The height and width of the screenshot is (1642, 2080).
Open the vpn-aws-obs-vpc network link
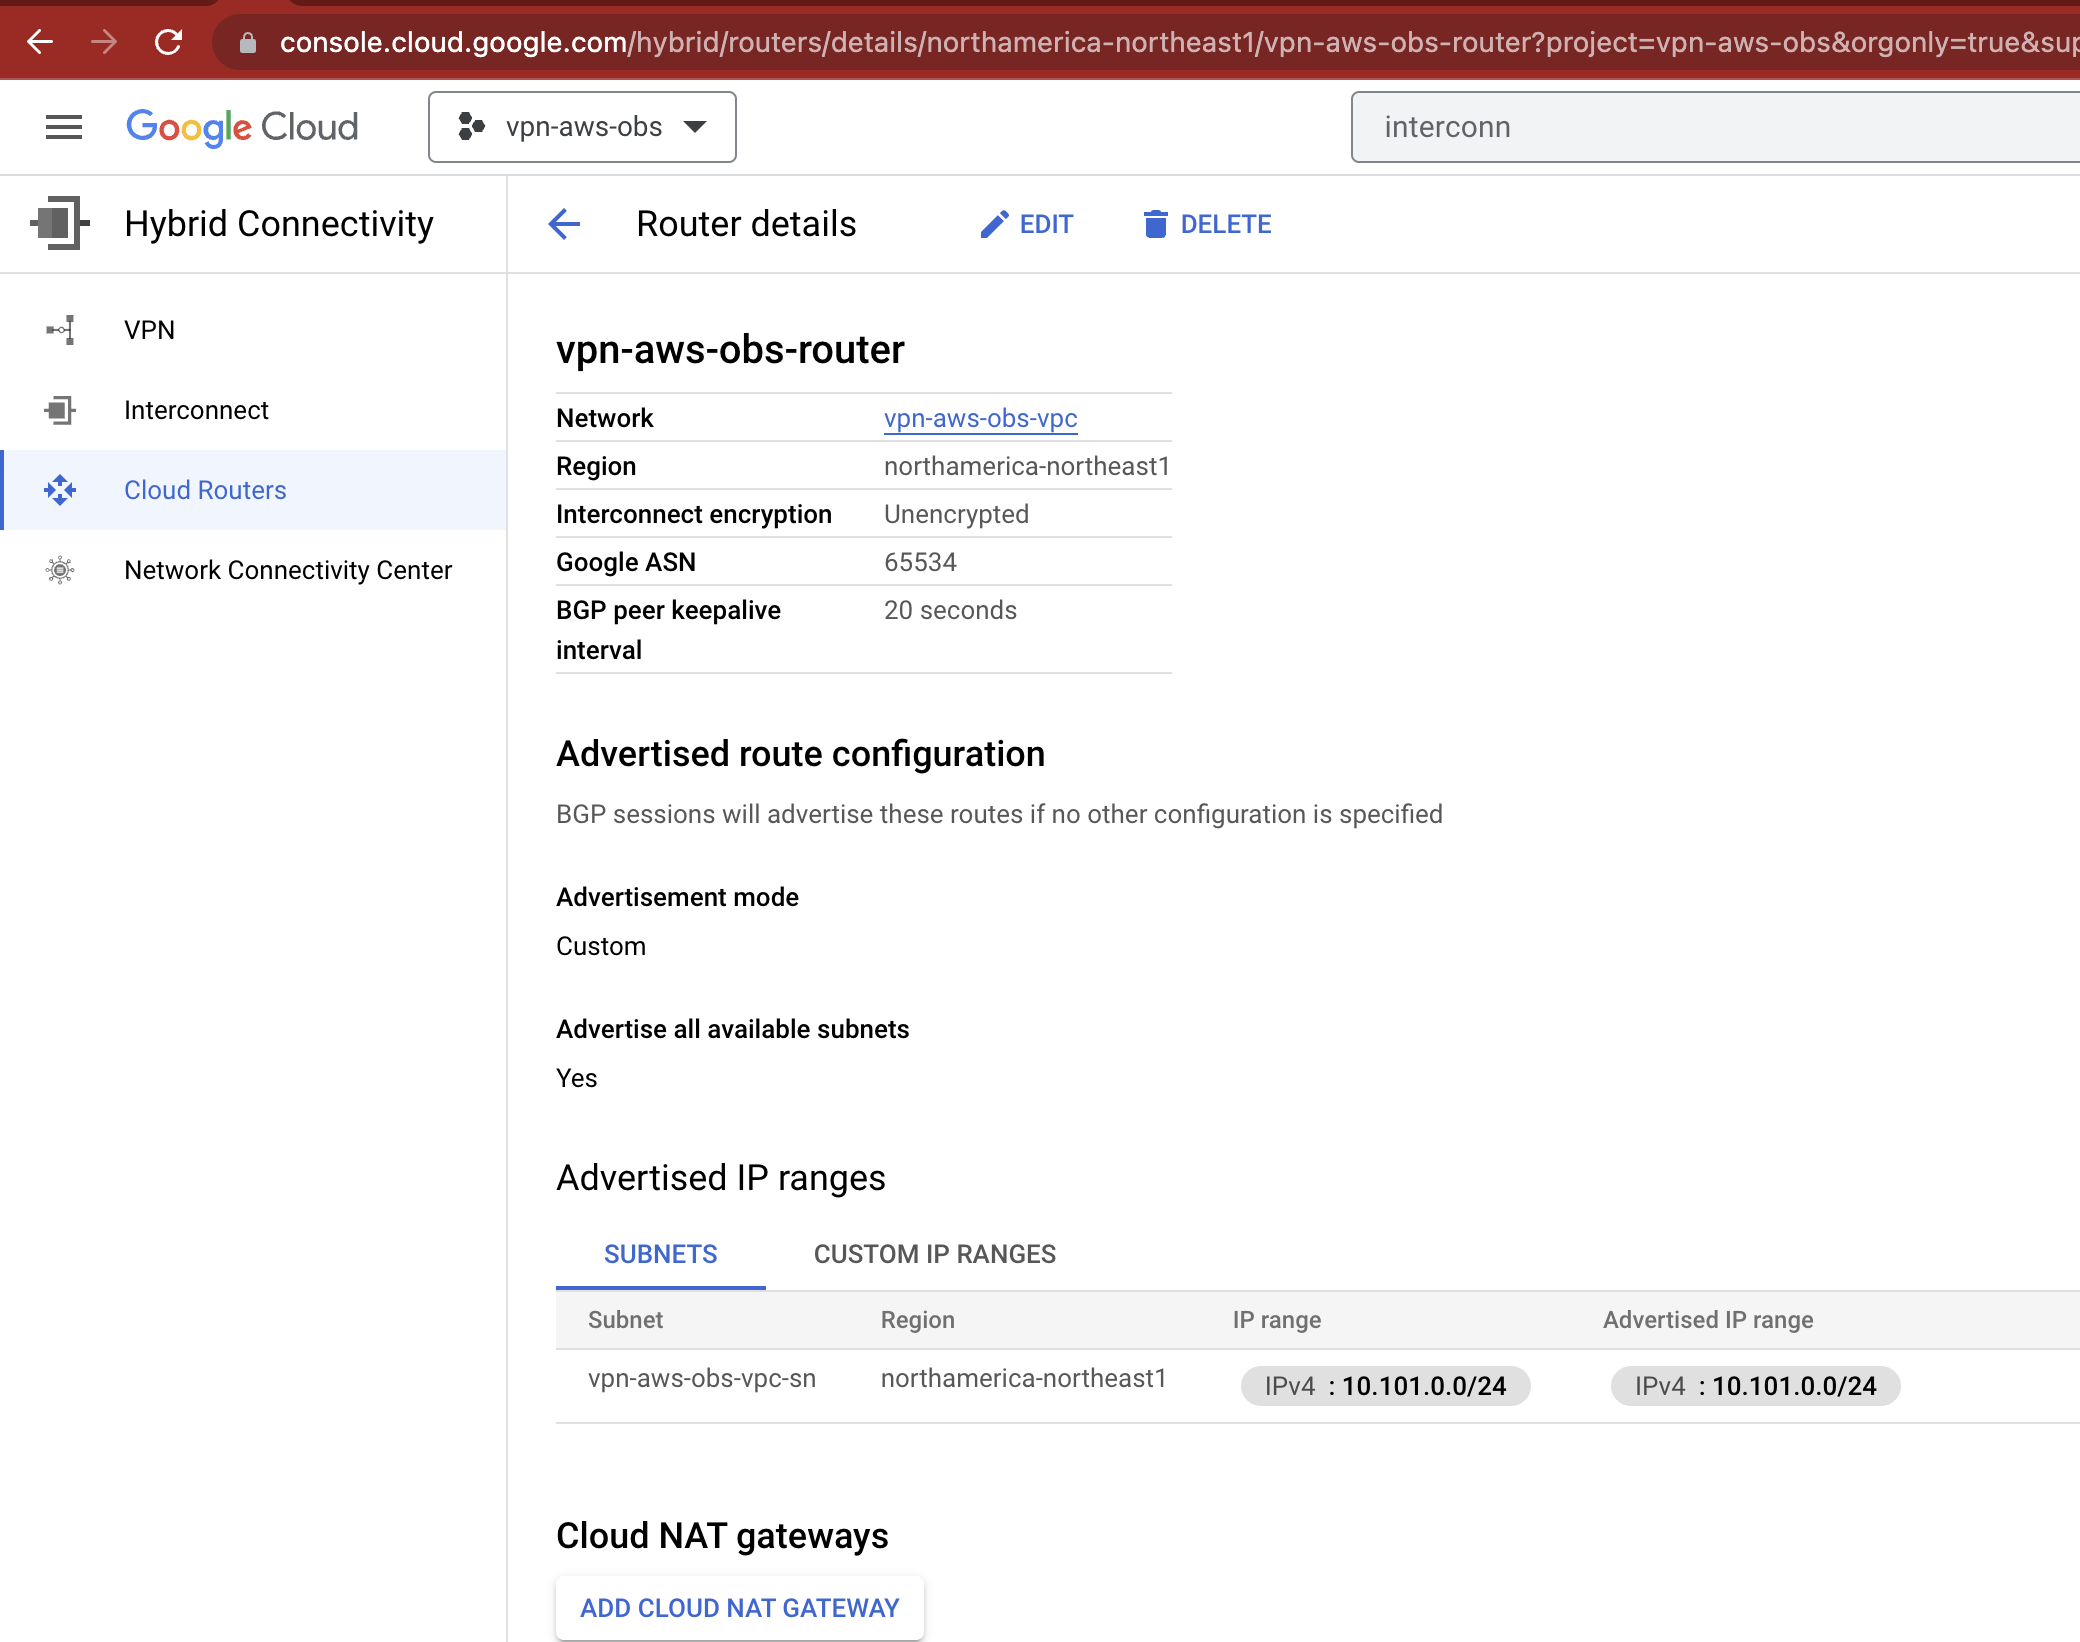pos(980,419)
